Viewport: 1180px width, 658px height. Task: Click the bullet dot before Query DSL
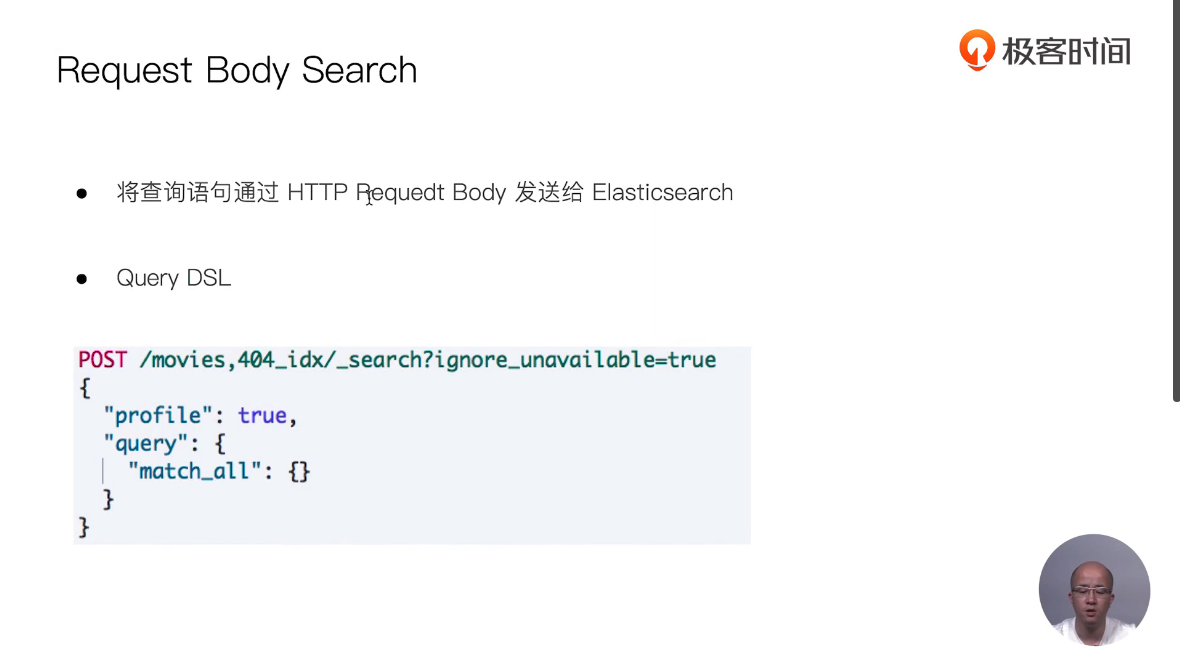point(83,279)
